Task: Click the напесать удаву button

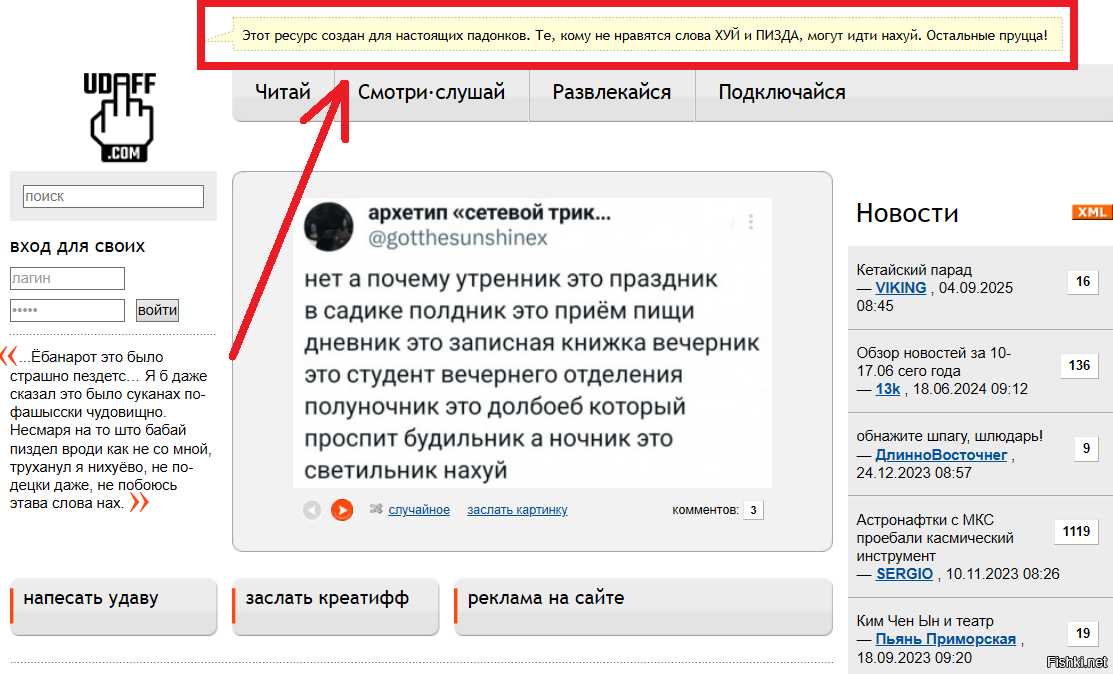Action: 113,599
